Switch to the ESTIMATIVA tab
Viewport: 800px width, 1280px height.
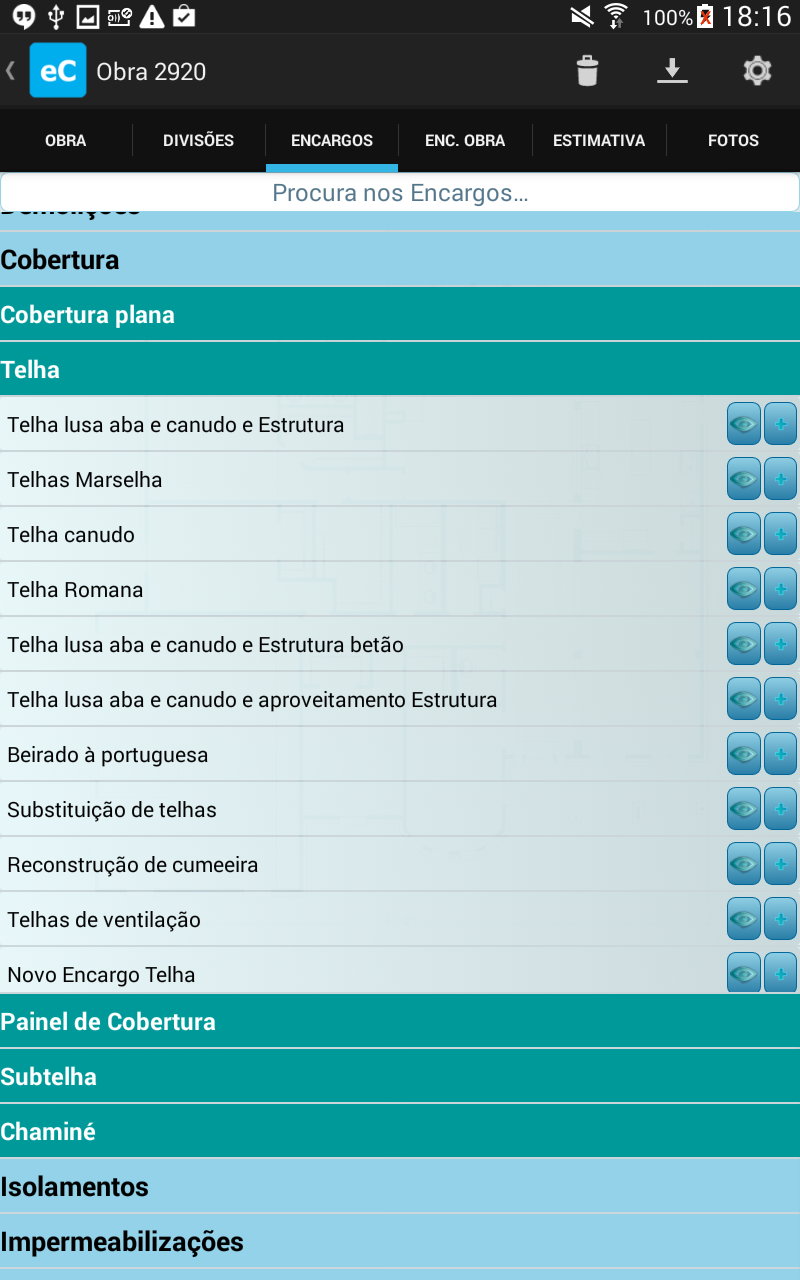click(599, 140)
